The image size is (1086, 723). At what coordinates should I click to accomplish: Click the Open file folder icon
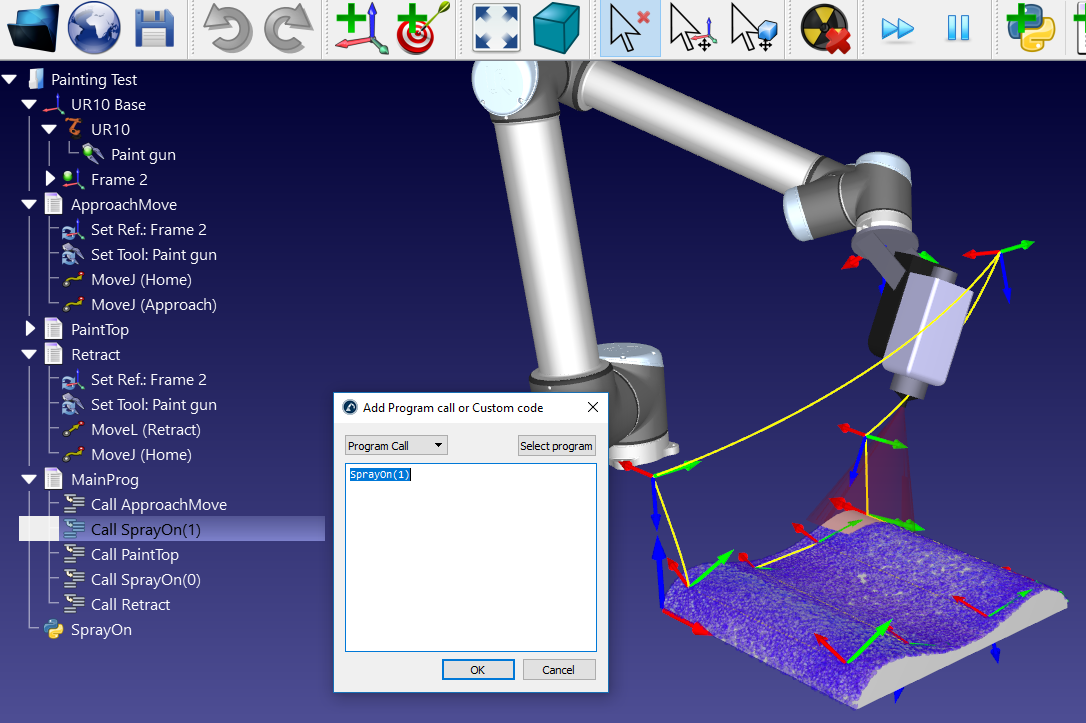click(34, 28)
